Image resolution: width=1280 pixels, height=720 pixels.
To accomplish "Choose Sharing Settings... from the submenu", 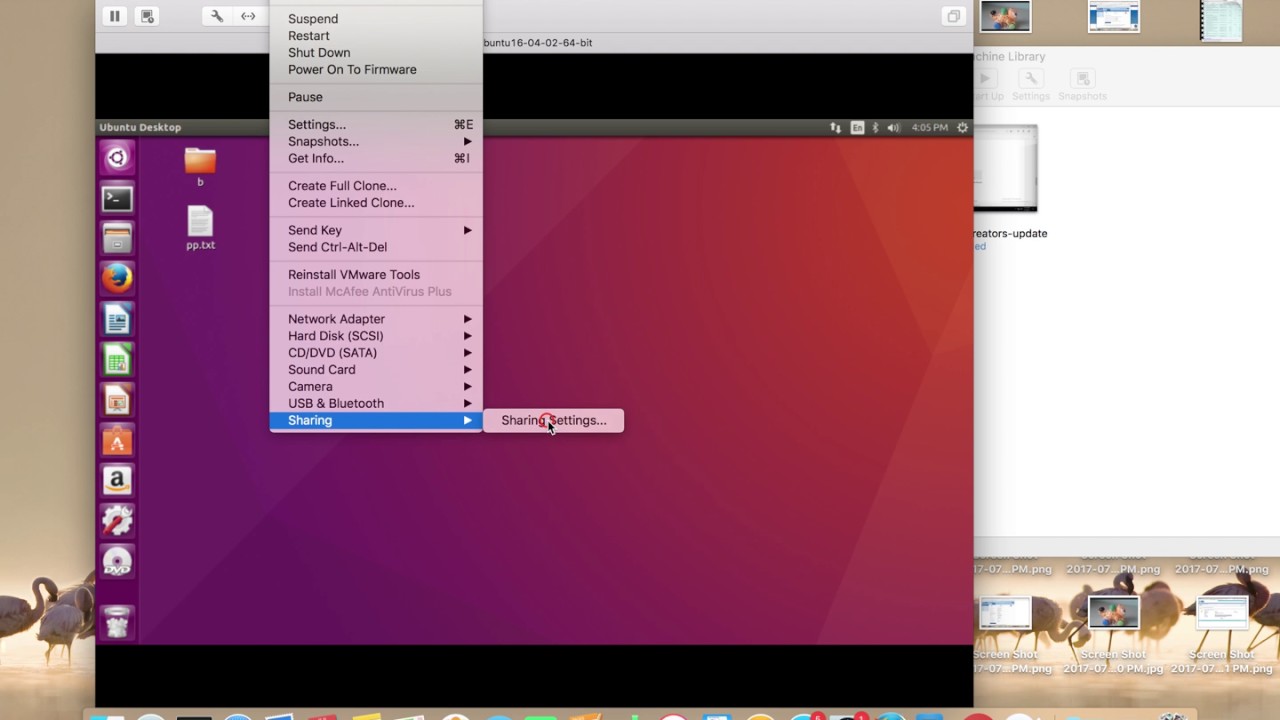I will click(553, 421).
